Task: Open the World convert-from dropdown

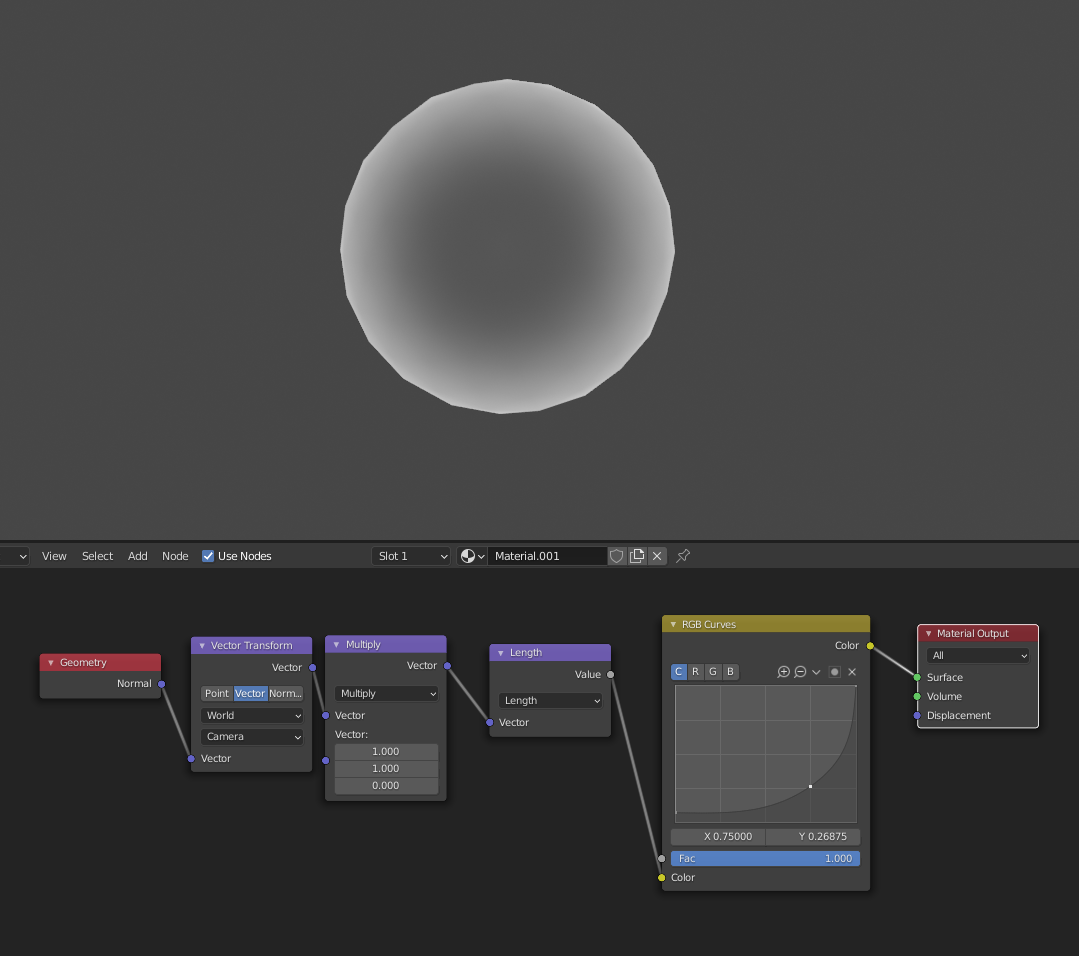Action: [252, 716]
